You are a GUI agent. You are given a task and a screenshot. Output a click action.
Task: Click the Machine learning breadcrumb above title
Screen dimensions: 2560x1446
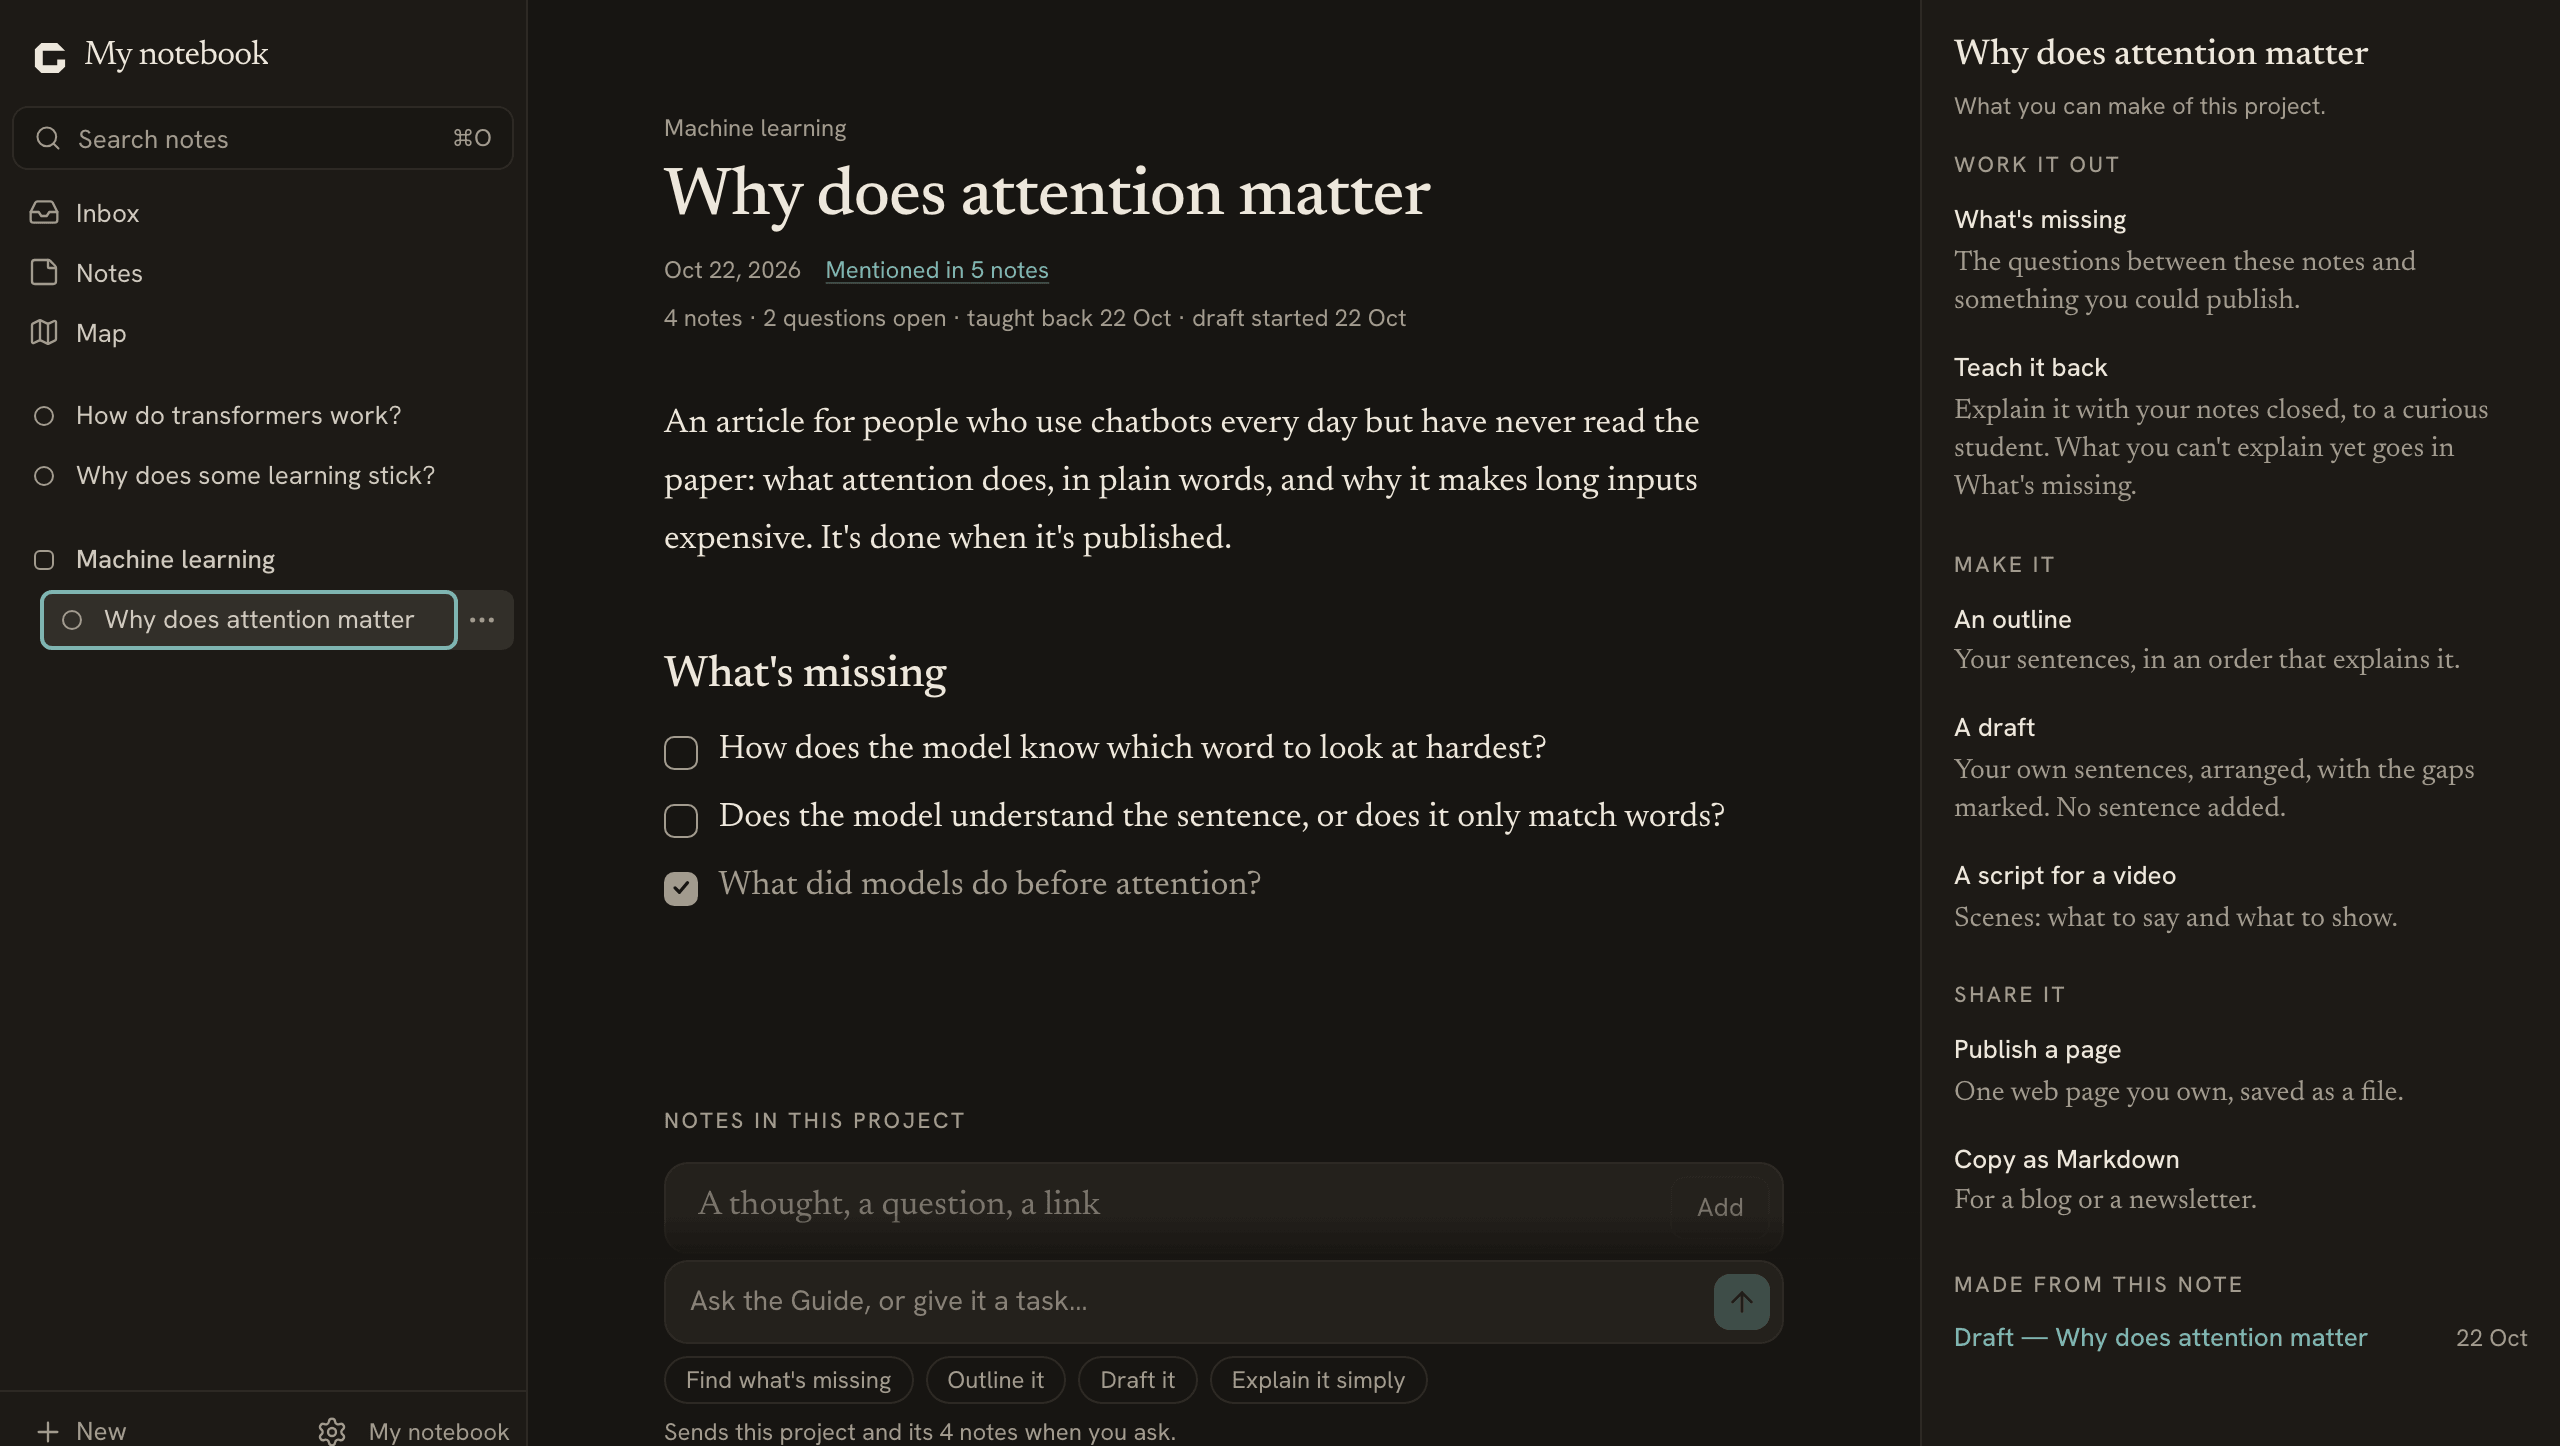[755, 128]
